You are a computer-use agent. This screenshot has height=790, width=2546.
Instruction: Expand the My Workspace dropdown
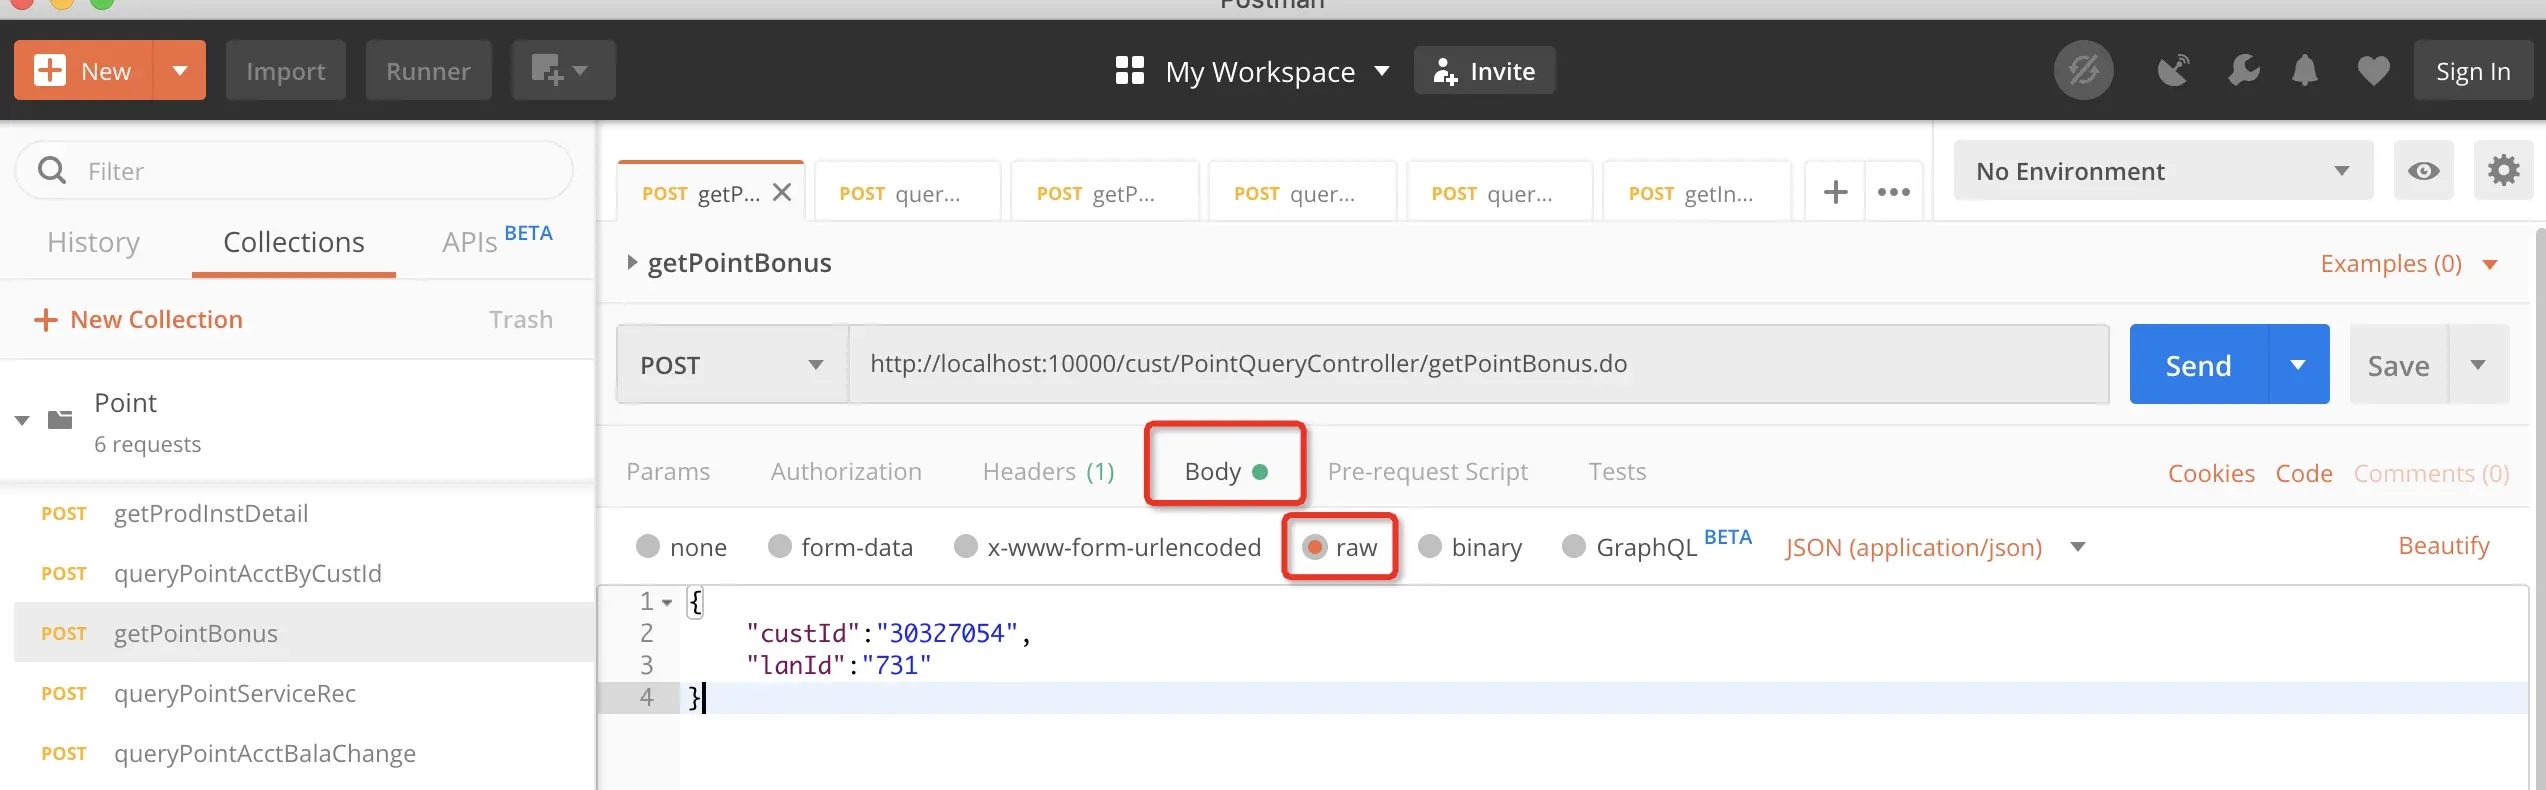point(1382,71)
